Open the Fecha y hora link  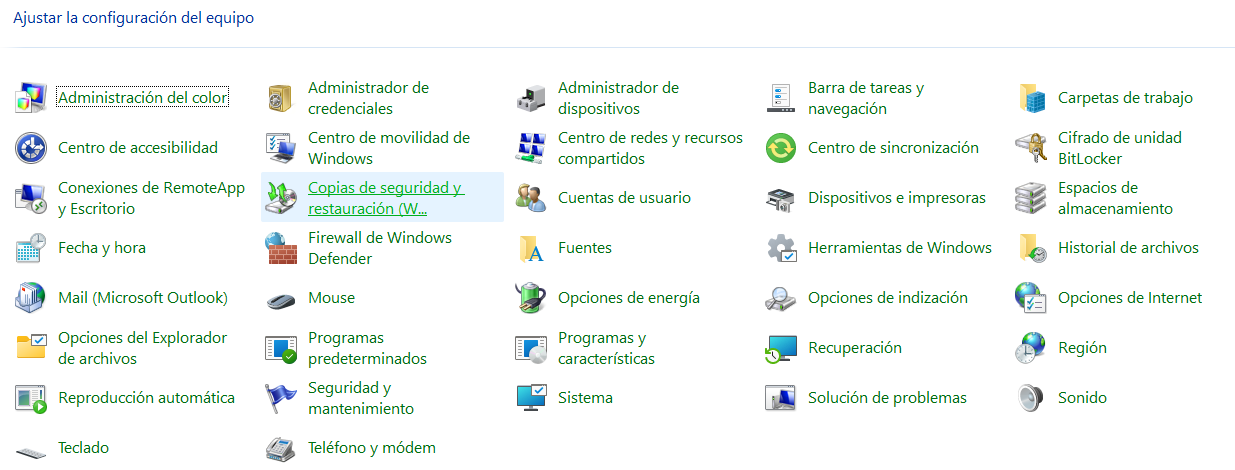pos(102,248)
